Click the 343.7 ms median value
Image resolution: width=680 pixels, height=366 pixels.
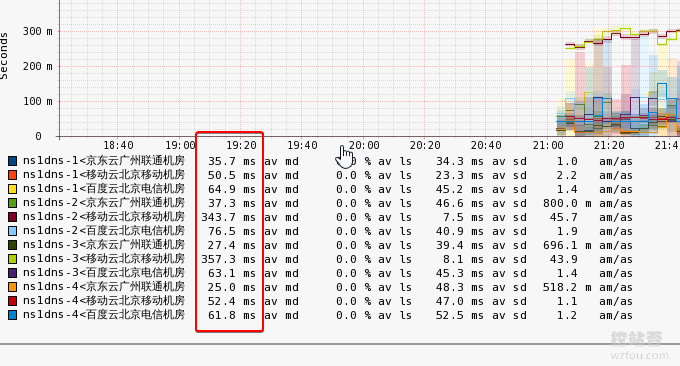click(x=228, y=217)
